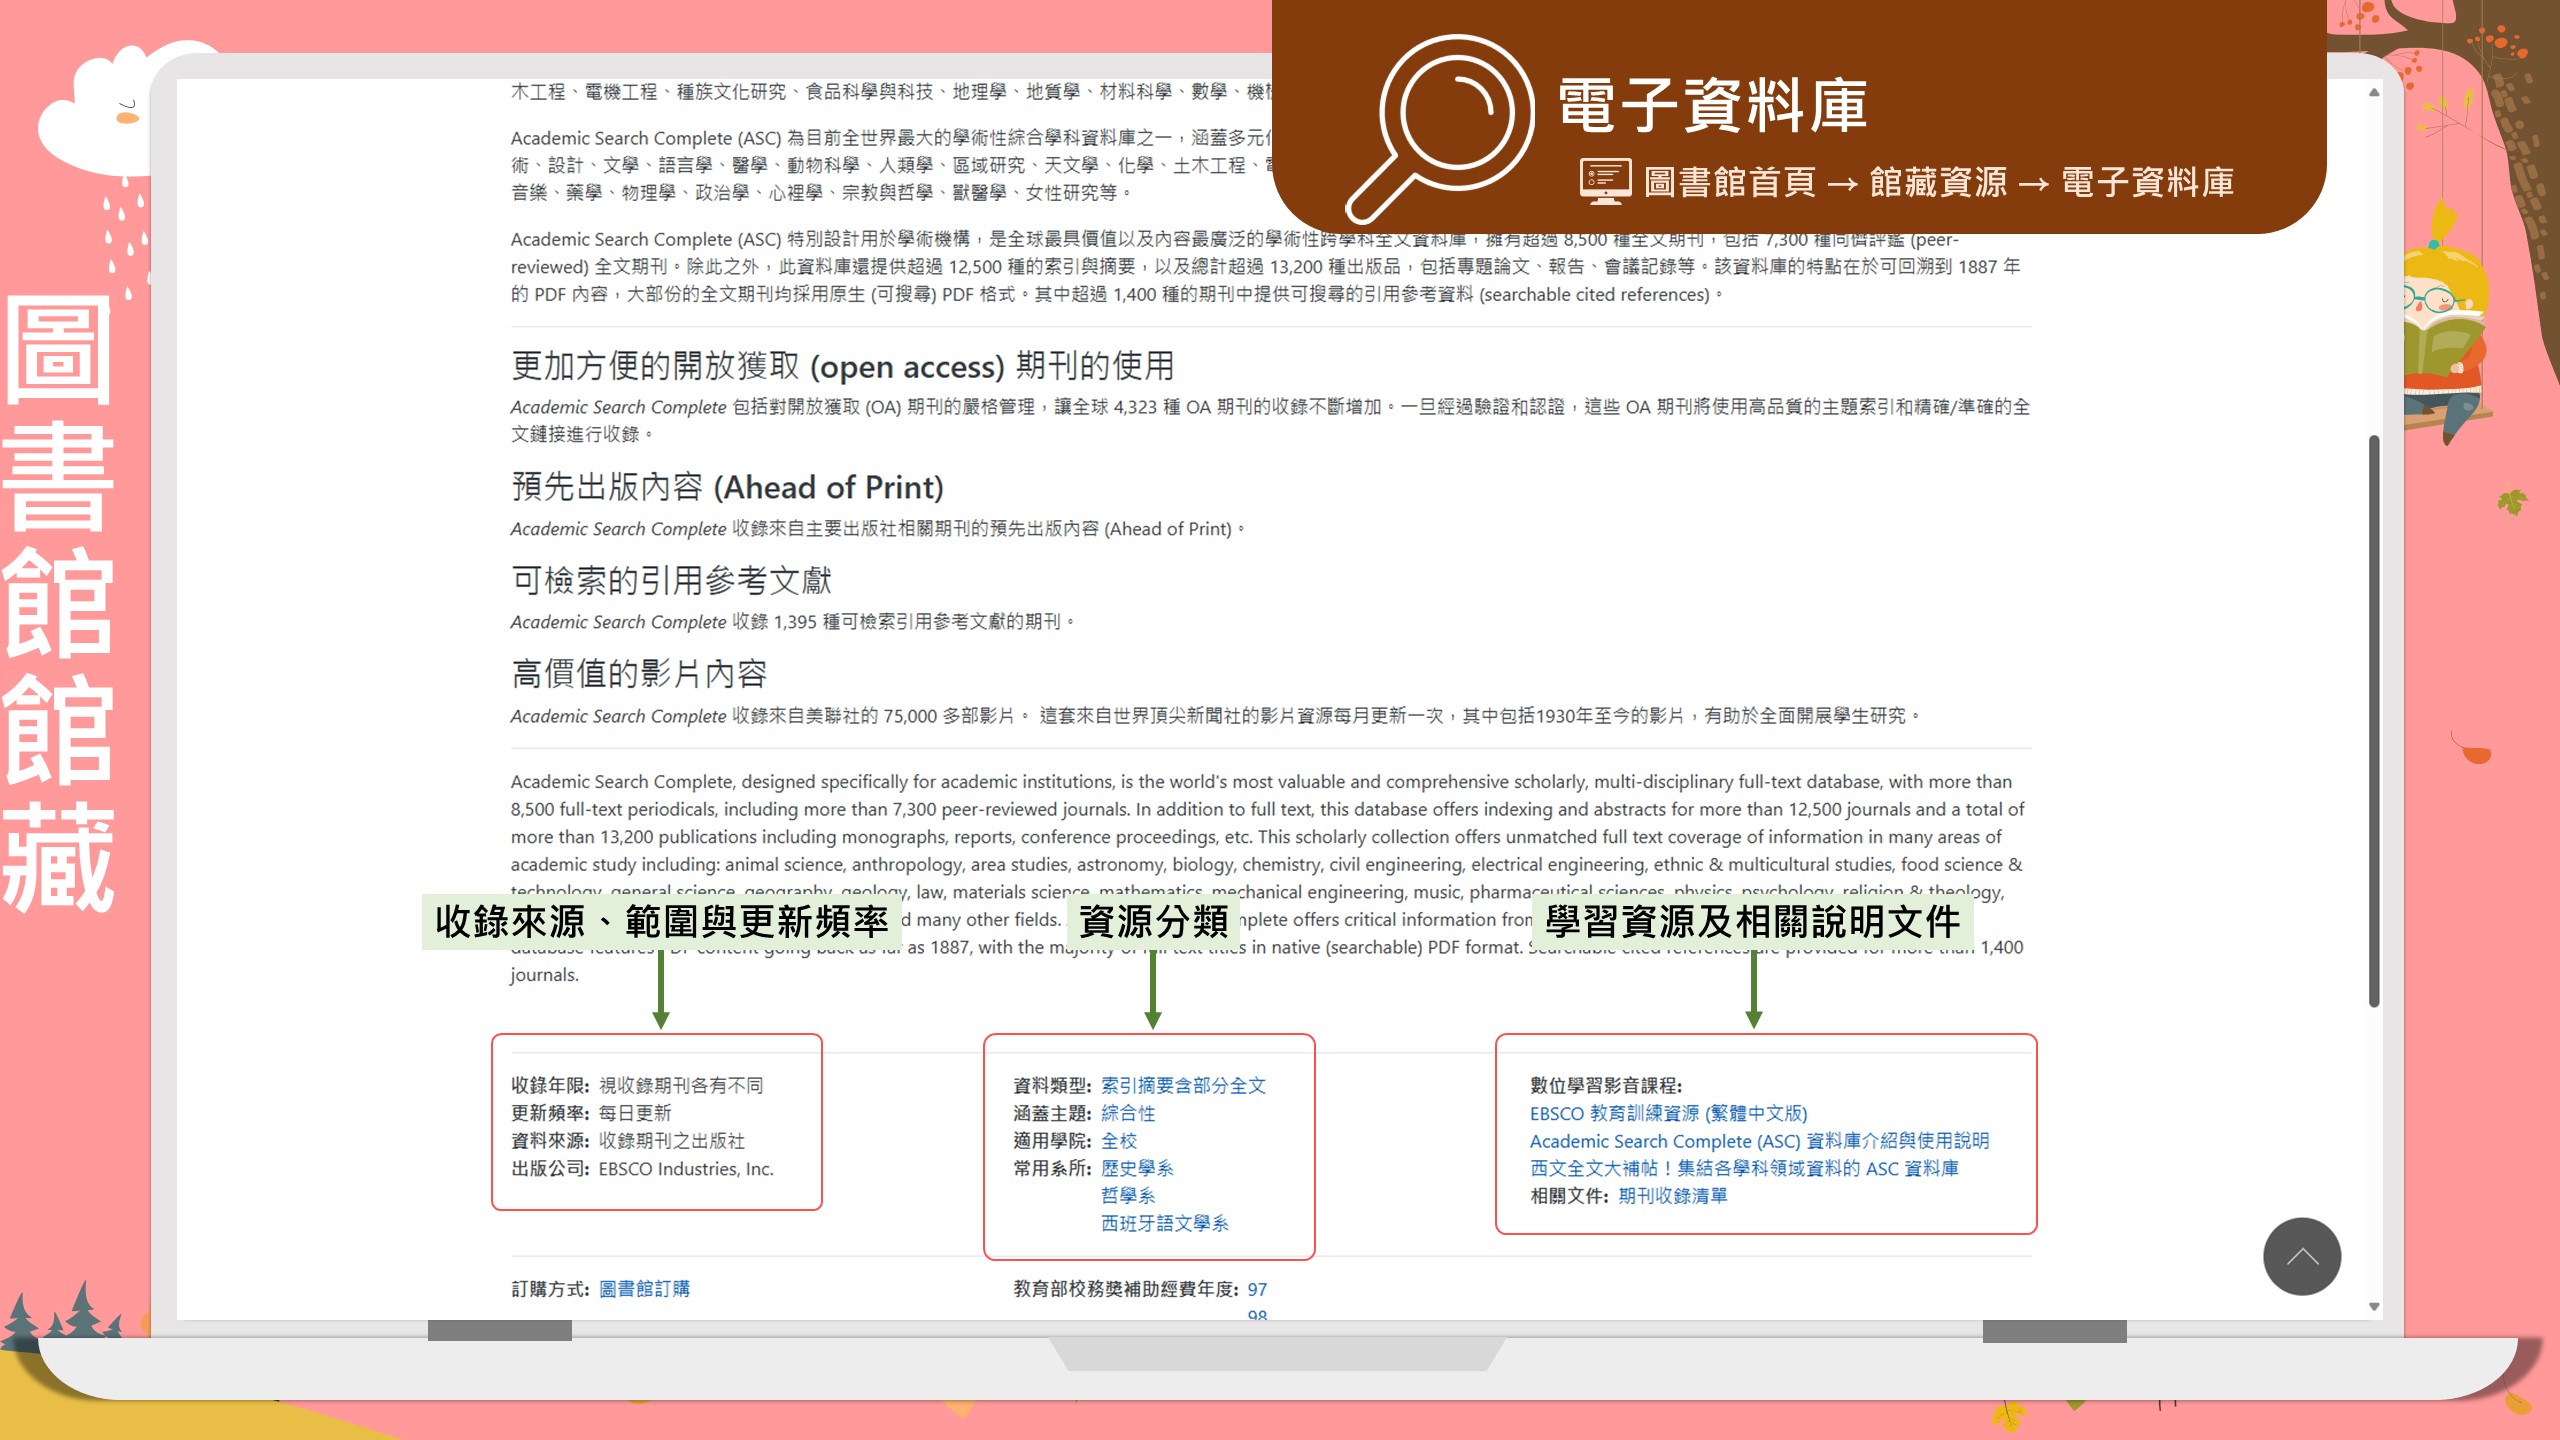2560x1440 pixels.
Task: Open the 歷史學系 department link
Action: [x=1137, y=1168]
